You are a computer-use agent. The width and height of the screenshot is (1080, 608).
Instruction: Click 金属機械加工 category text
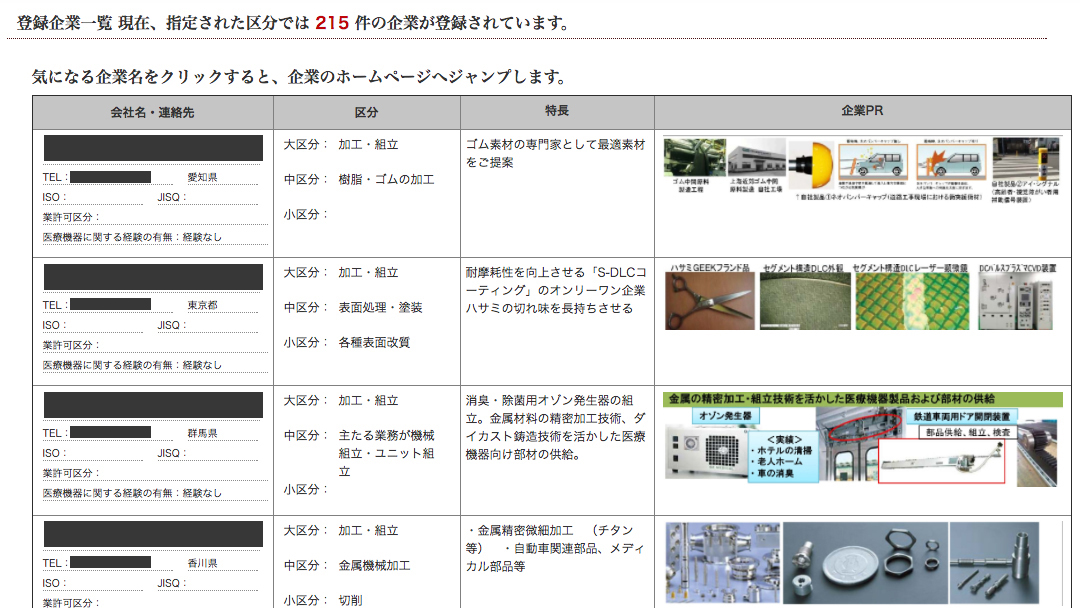374,565
